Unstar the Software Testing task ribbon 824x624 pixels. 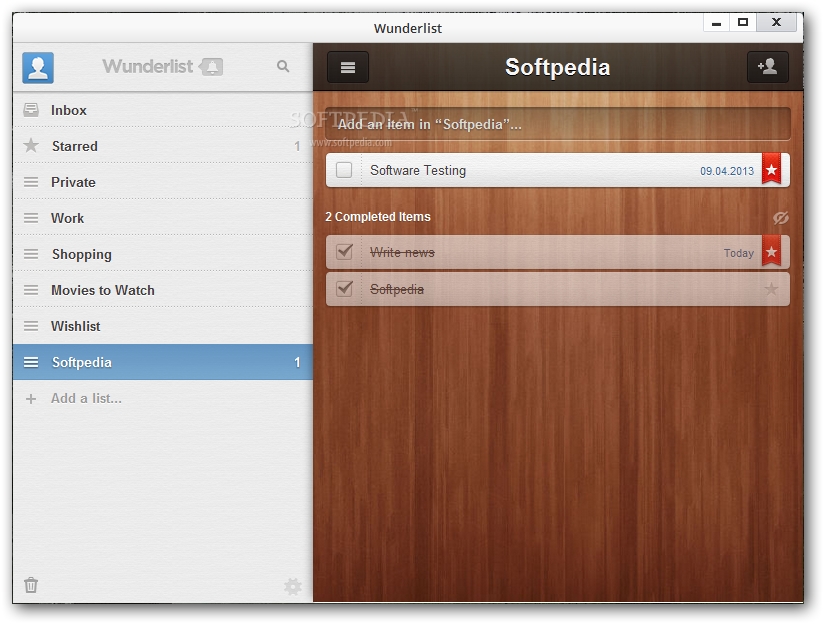[x=771, y=169]
